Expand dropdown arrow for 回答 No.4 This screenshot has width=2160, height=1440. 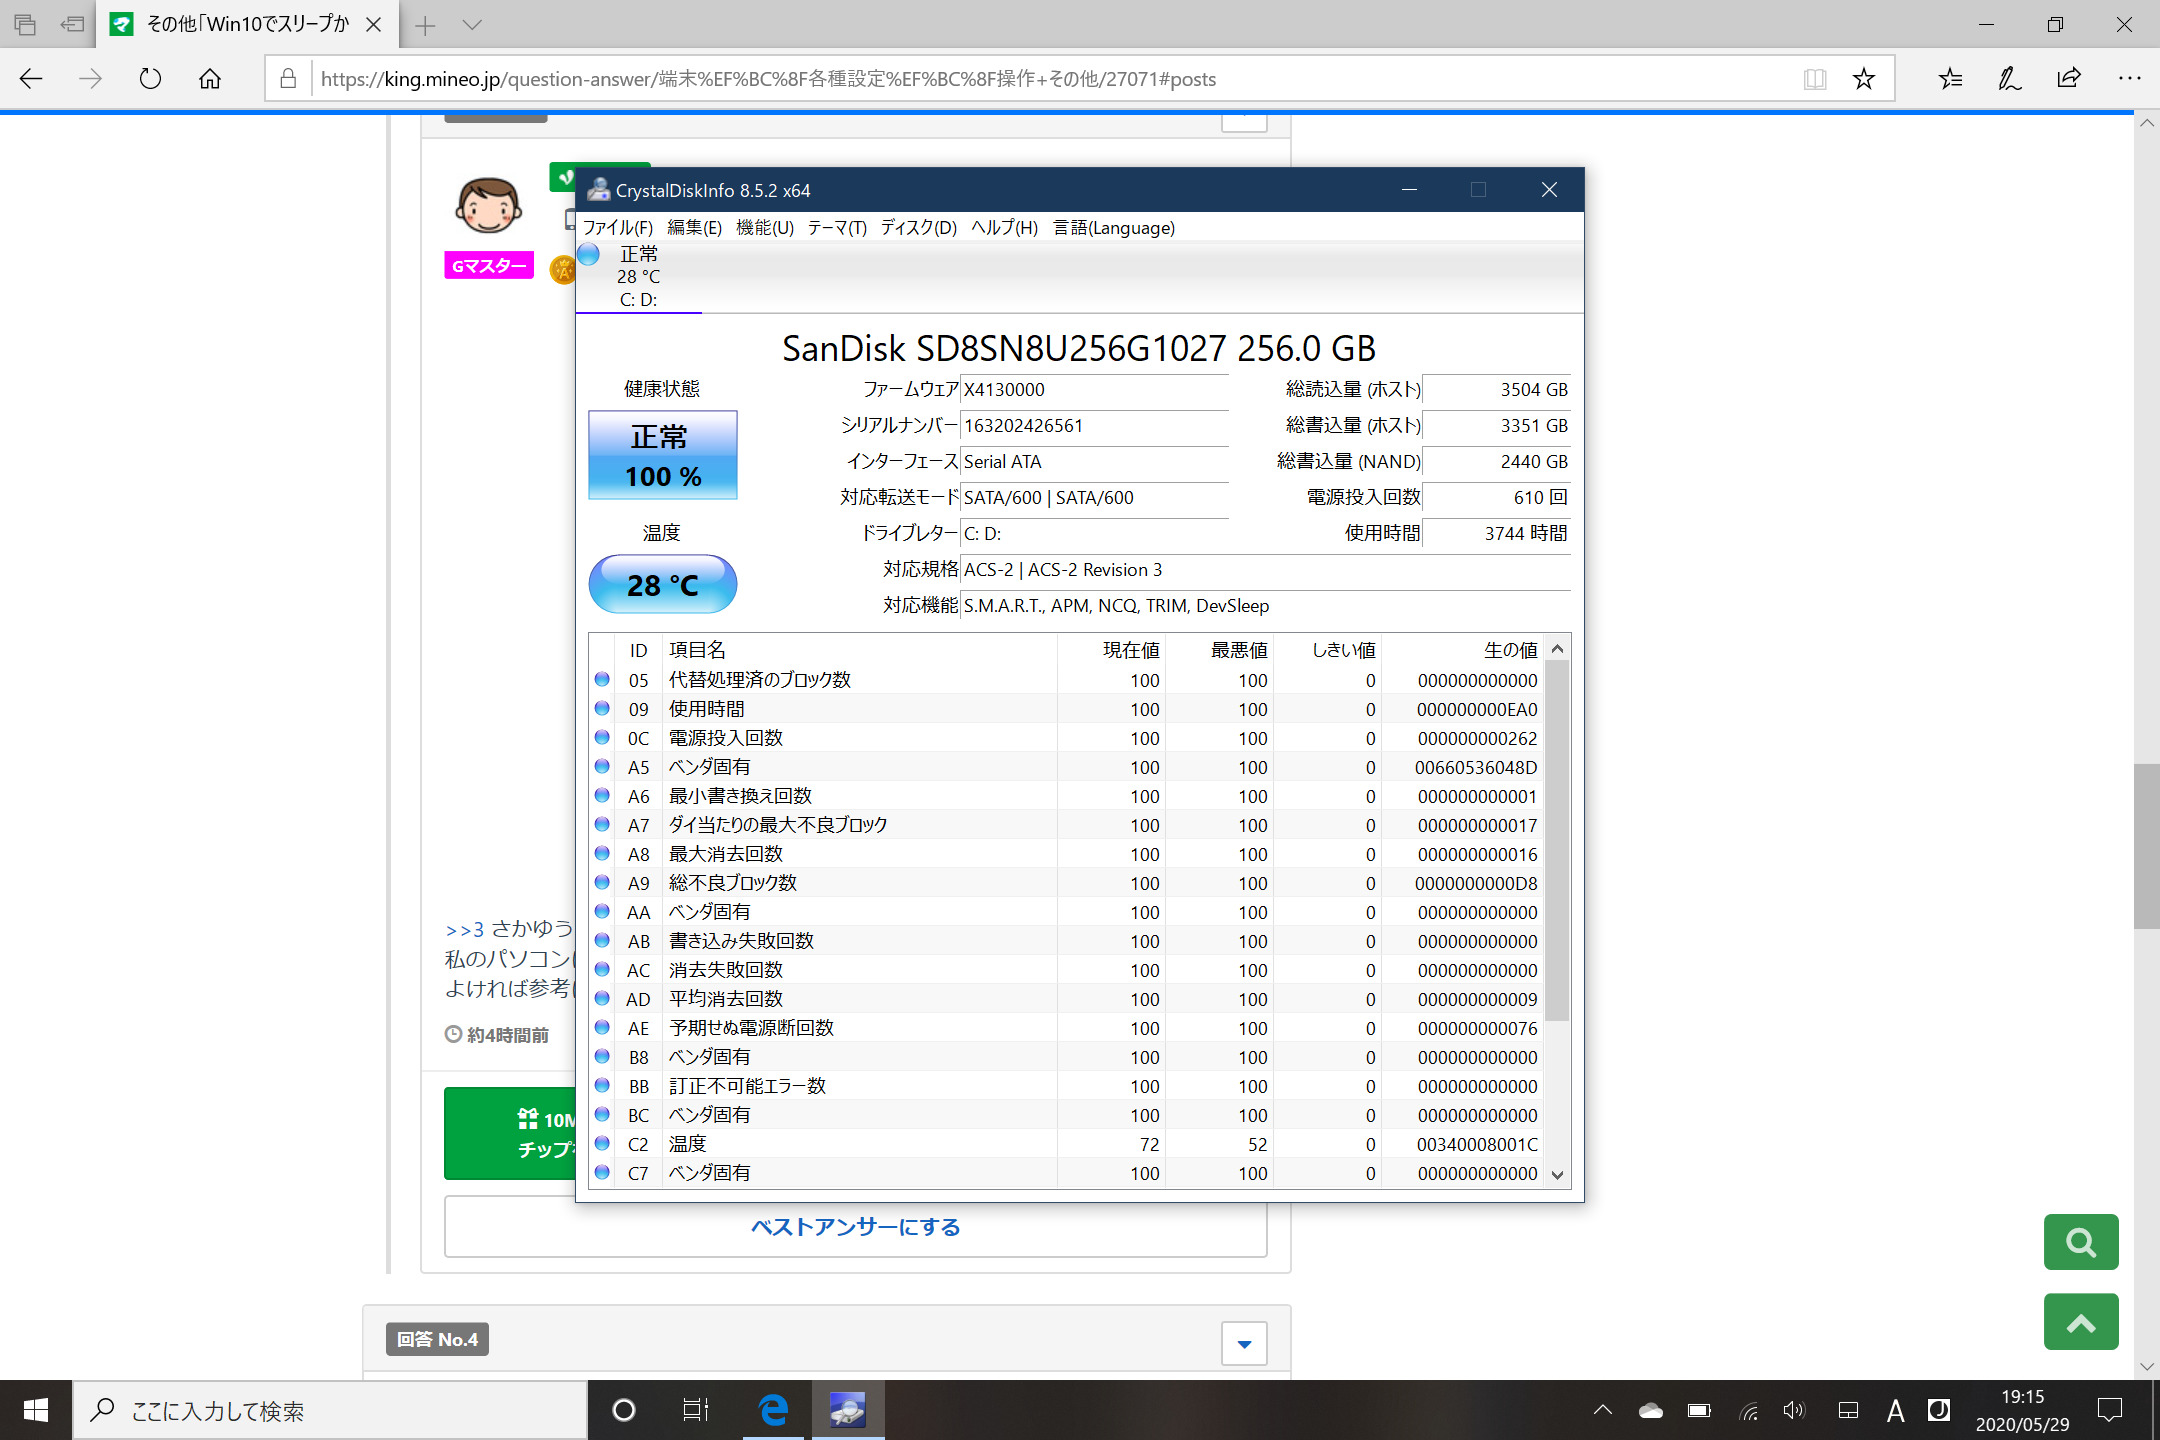click(1244, 1343)
